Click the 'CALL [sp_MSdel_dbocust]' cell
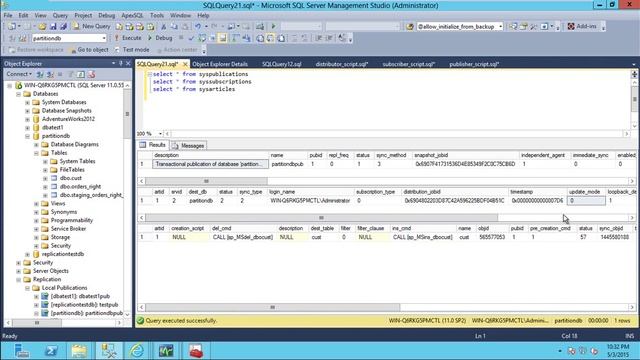Viewport: 640px width, 360px height. 242,237
